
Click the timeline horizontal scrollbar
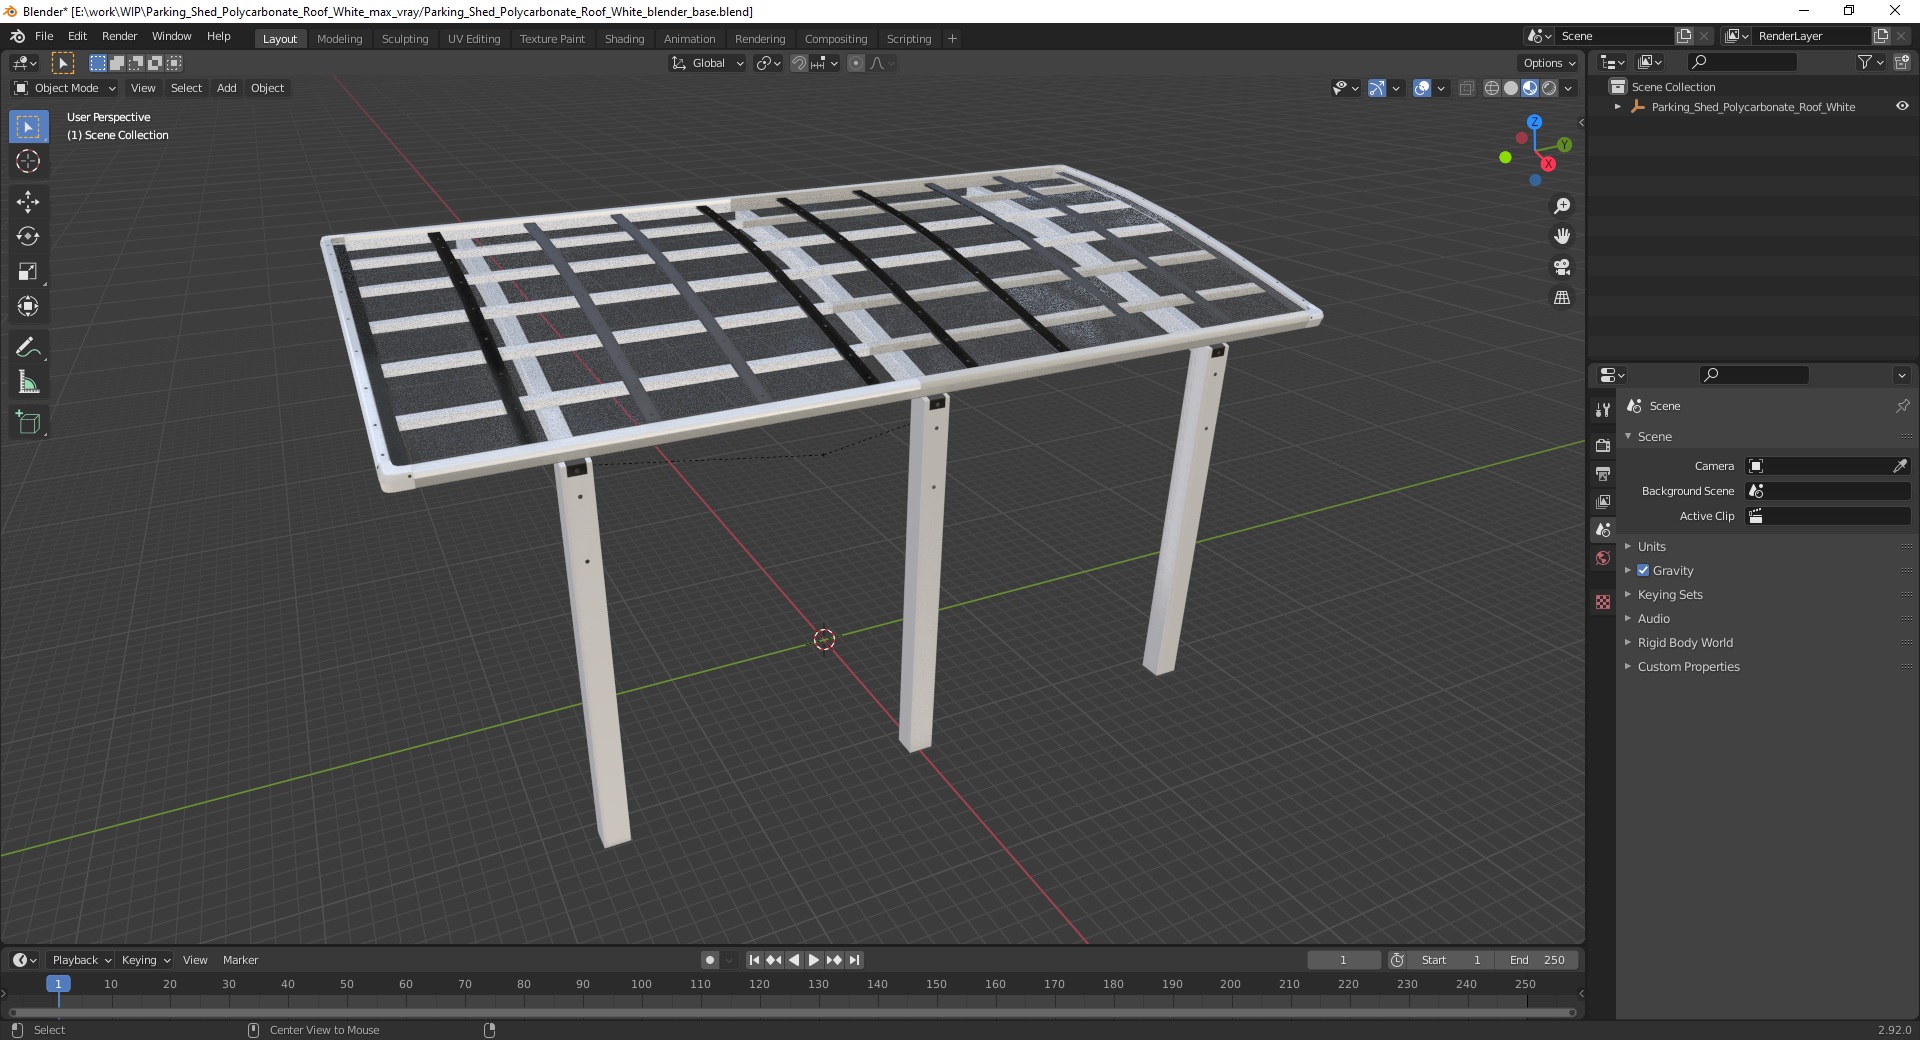(x=792, y=1012)
